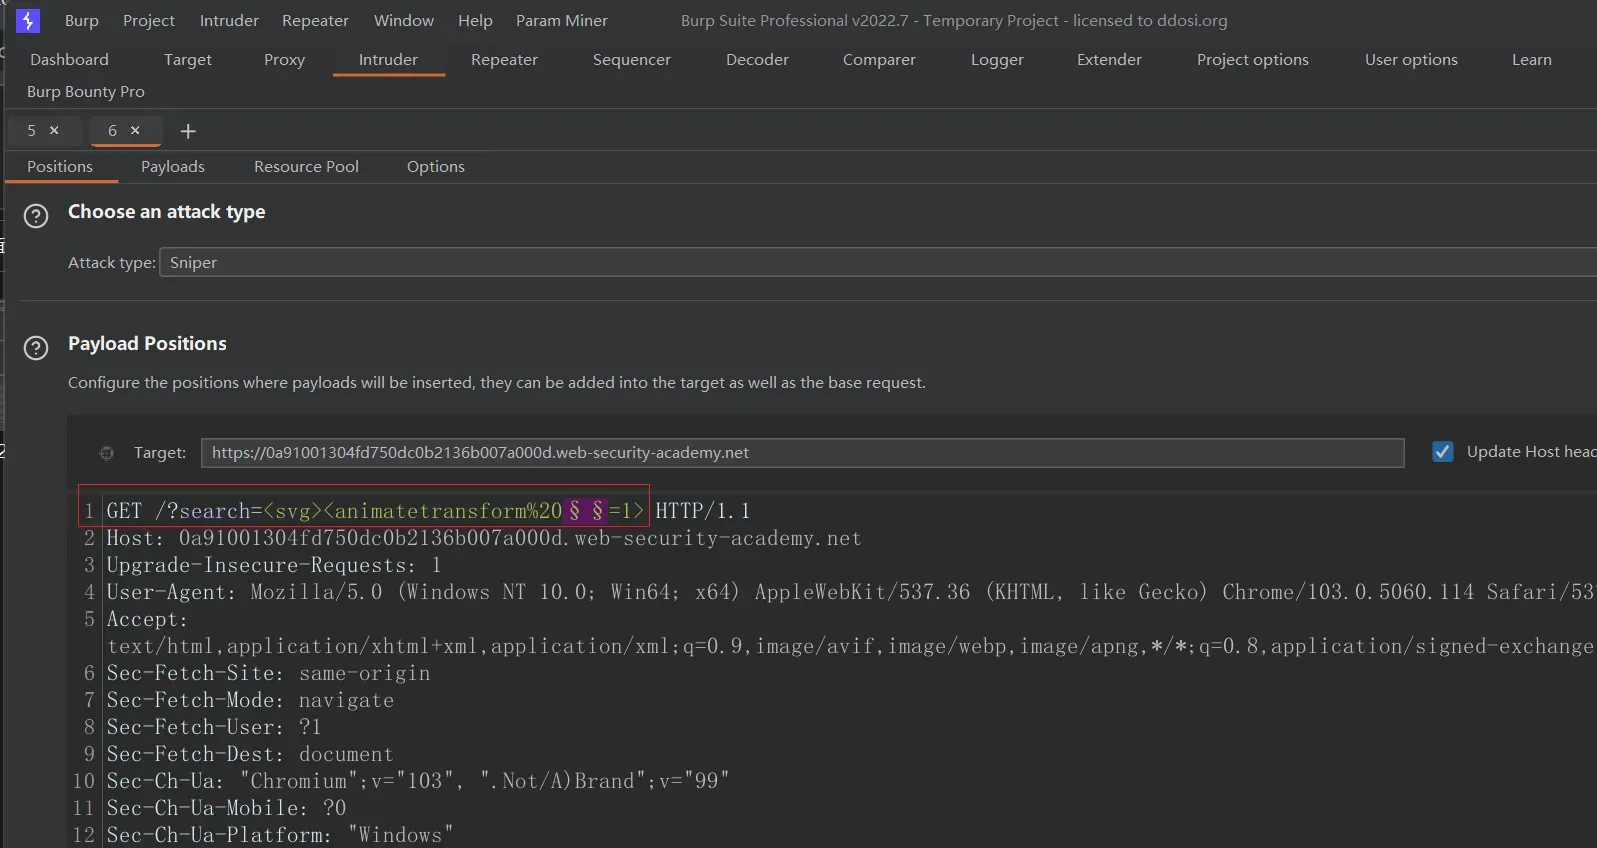Open the Repeater menu in menu bar
1597x848 pixels.
click(x=315, y=20)
